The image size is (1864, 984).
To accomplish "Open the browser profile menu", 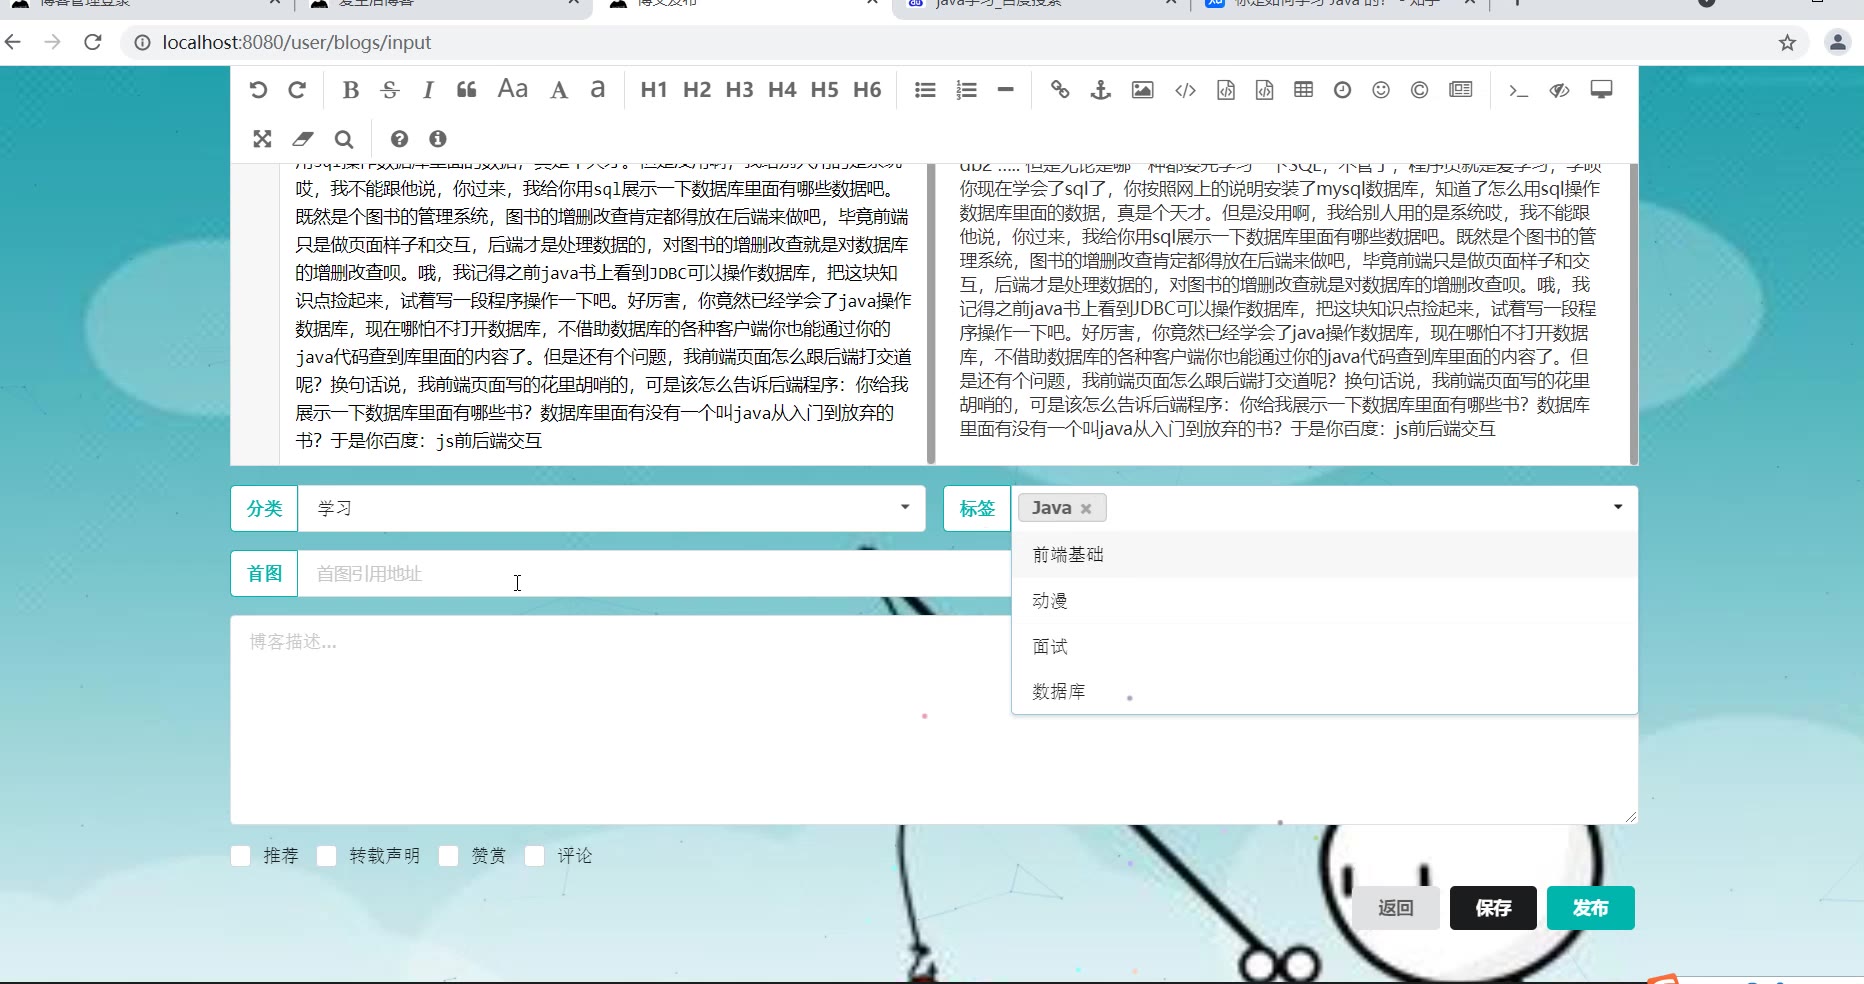I will 1837,42.
